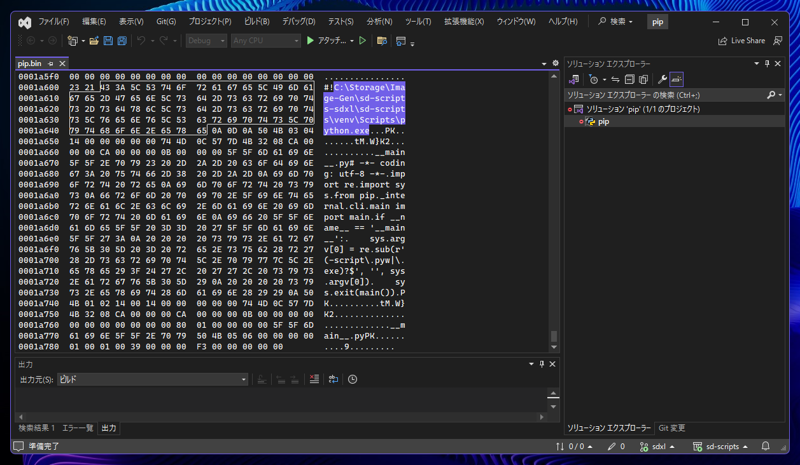Open the editor tab list dropdown arrow
This screenshot has width=800, height=465.
pyautogui.click(x=544, y=63)
